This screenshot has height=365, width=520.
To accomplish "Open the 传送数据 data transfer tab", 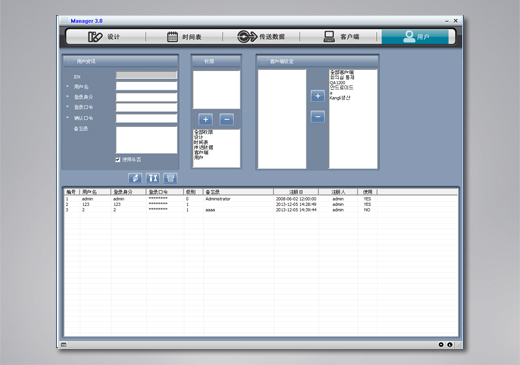I will (261, 37).
